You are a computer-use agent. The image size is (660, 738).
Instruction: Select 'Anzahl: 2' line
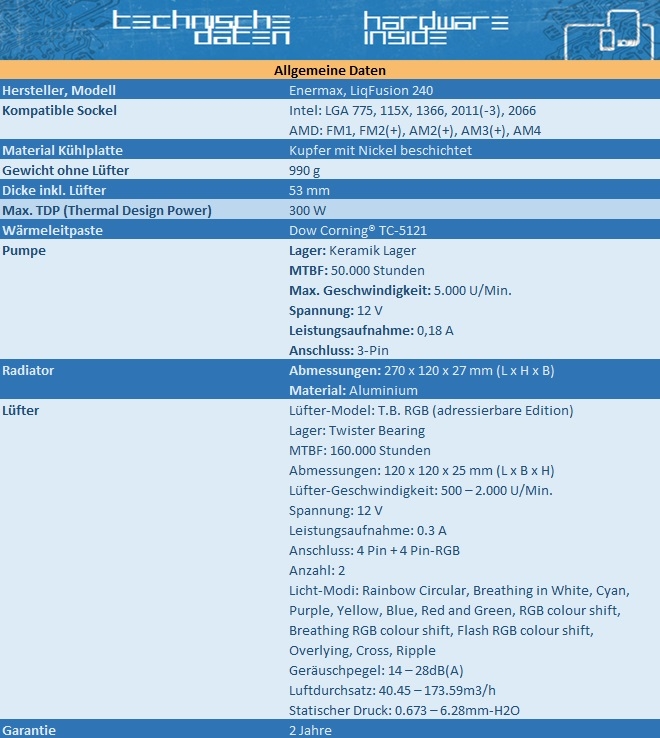coord(317,570)
